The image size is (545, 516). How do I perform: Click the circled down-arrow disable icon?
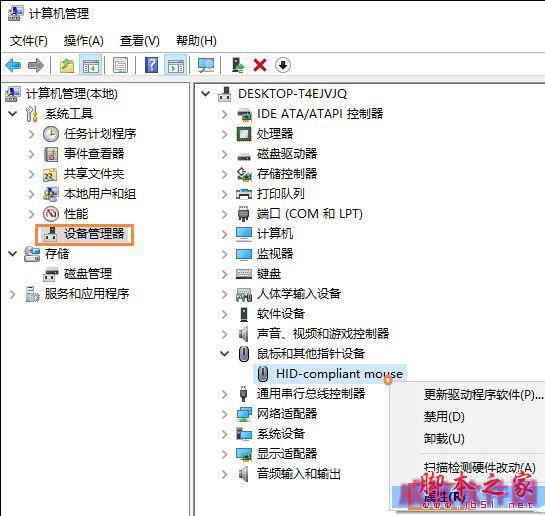tap(283, 65)
